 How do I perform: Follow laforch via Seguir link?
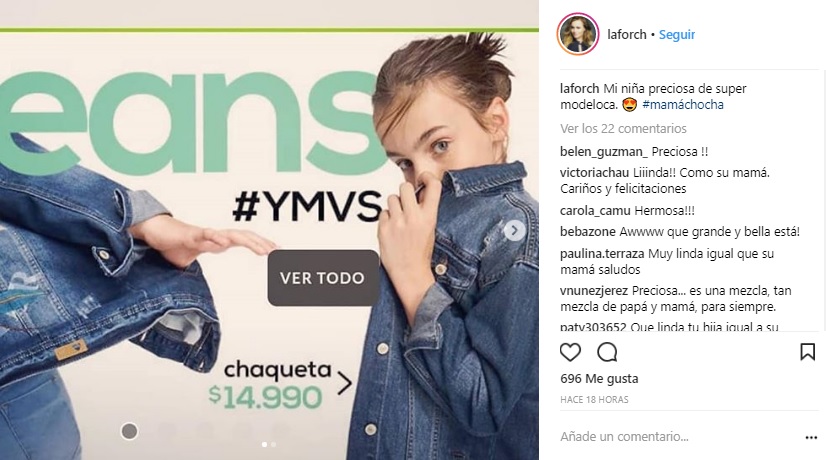point(677,35)
